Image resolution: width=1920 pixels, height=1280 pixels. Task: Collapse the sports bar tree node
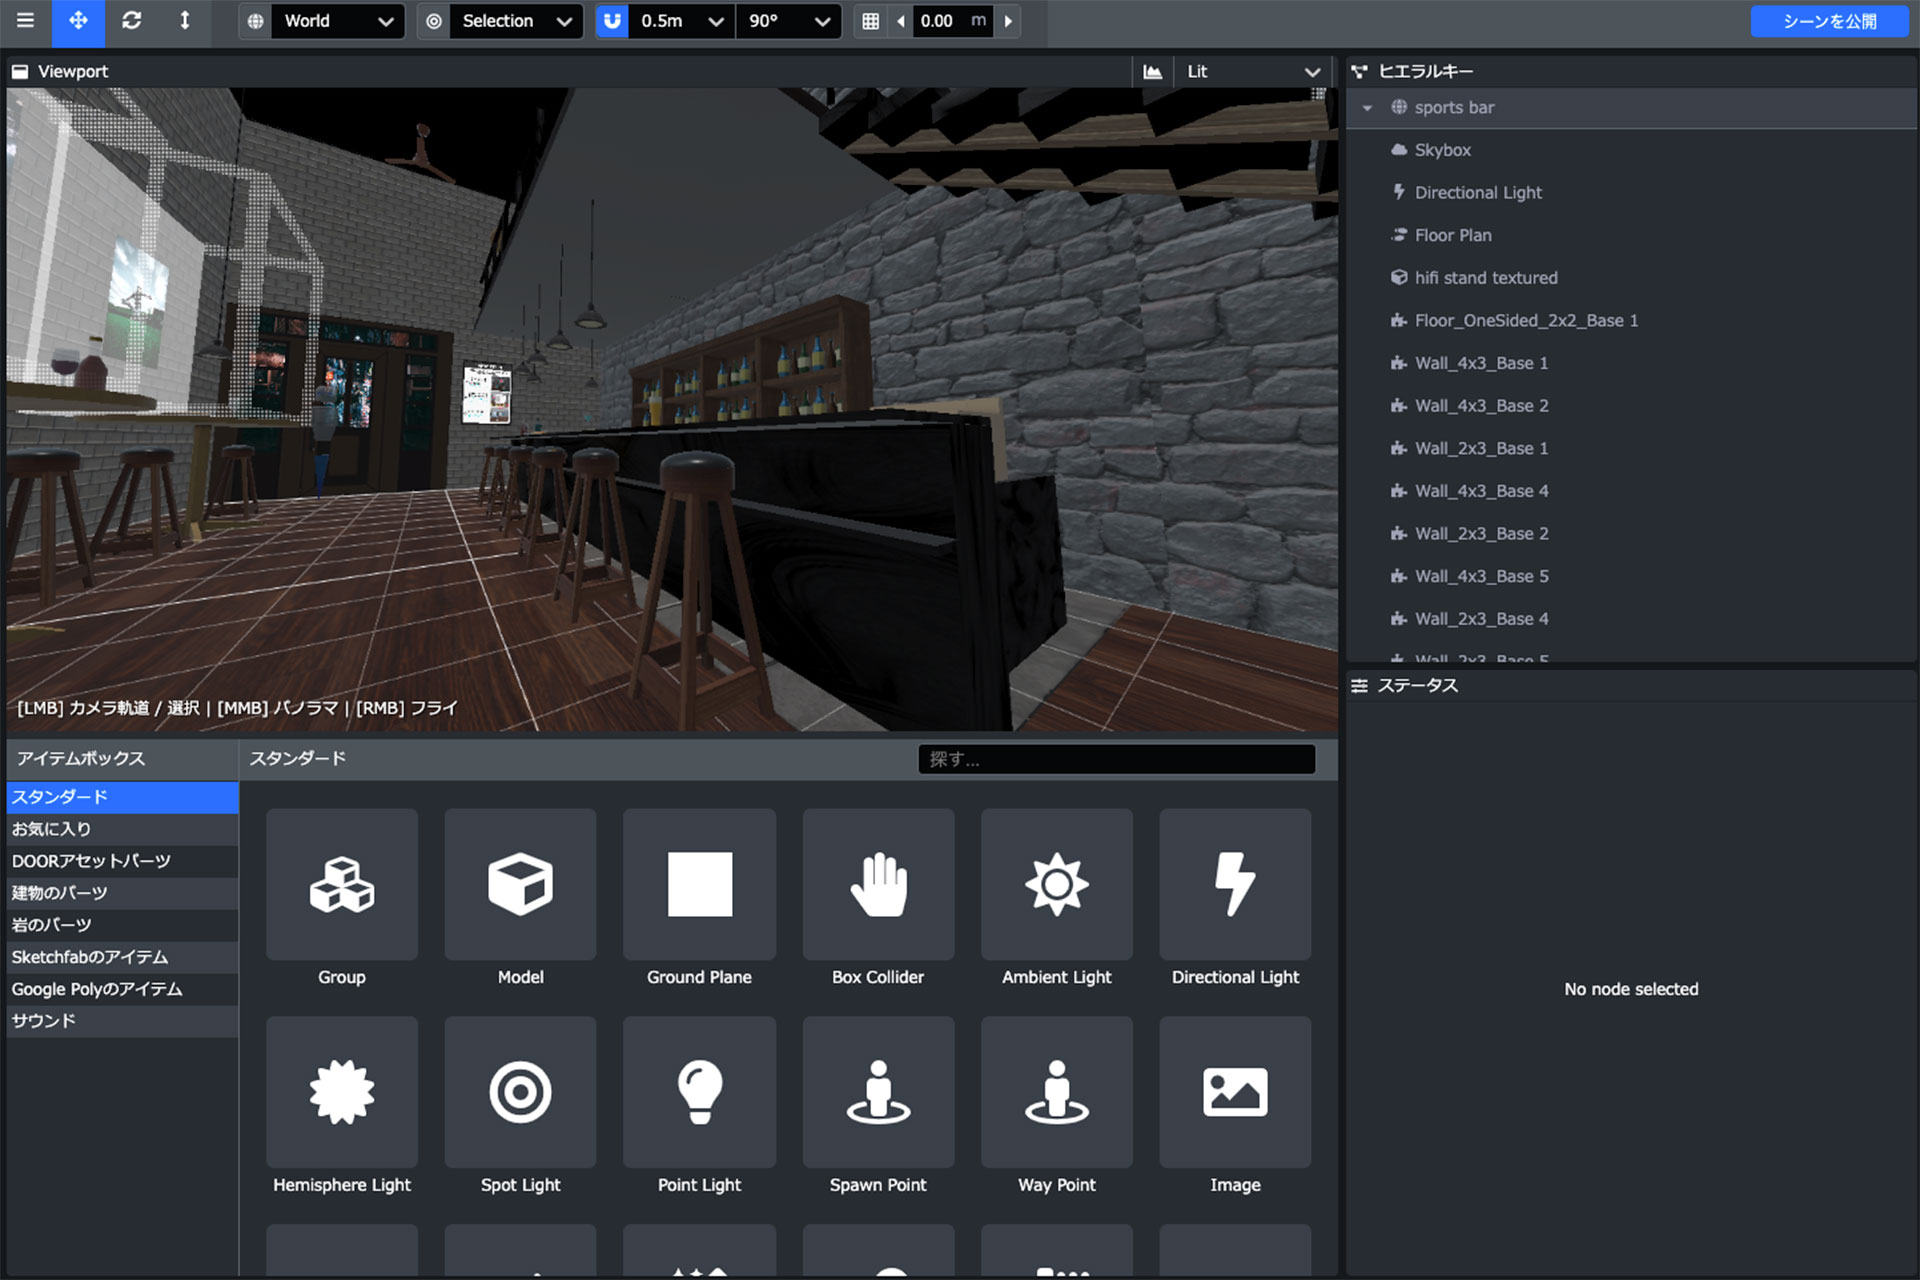tap(1367, 108)
